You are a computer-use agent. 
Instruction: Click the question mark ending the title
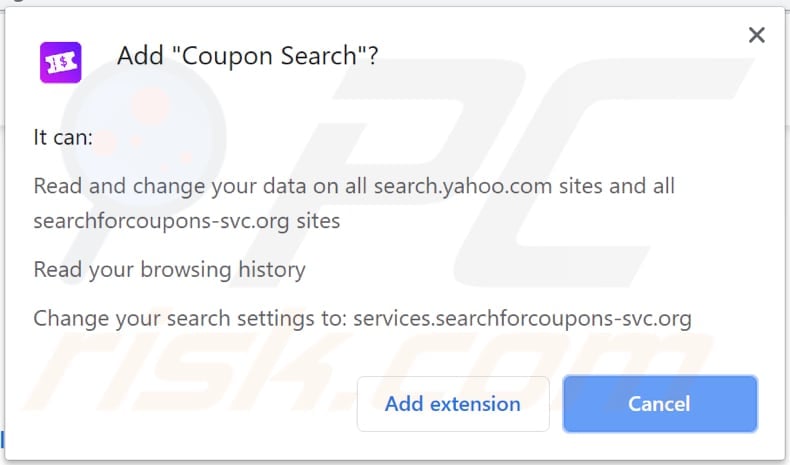tap(372, 56)
